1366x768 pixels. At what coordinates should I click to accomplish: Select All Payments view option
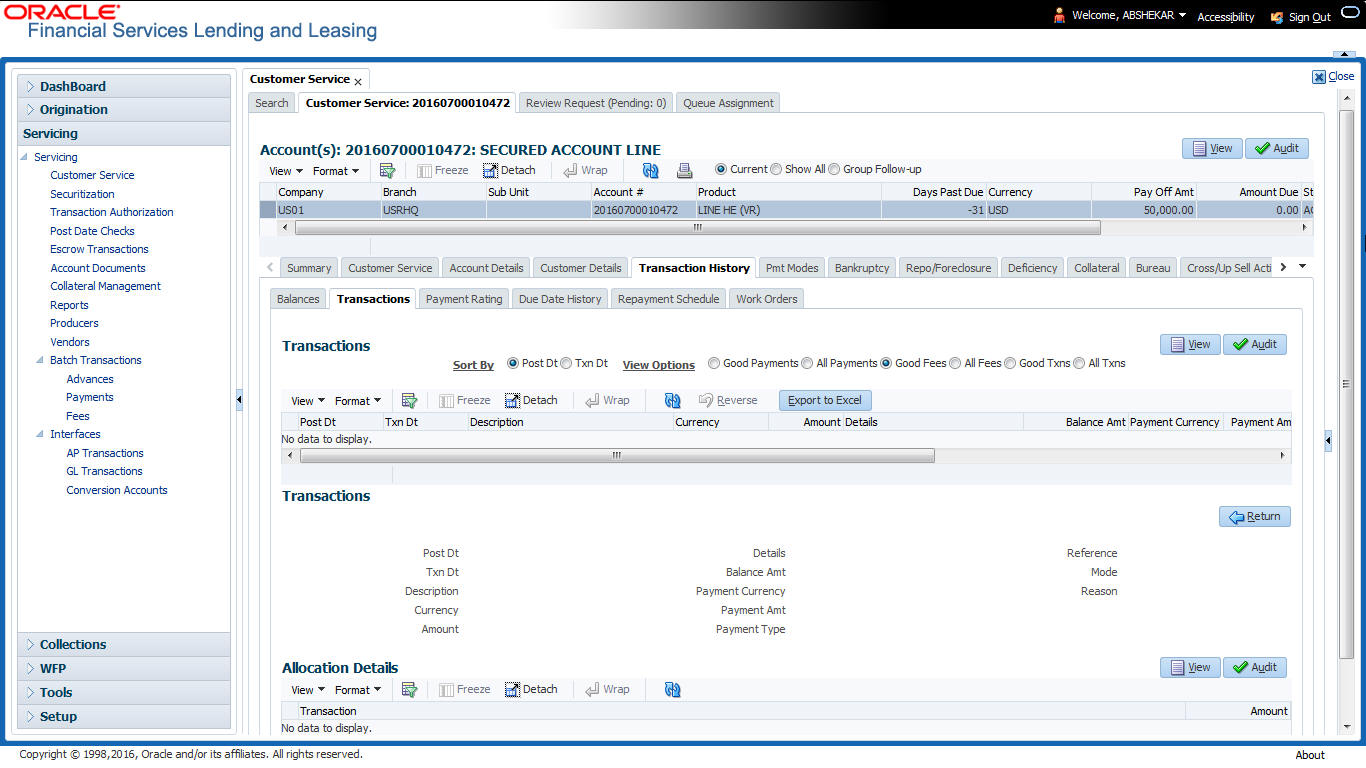point(807,363)
